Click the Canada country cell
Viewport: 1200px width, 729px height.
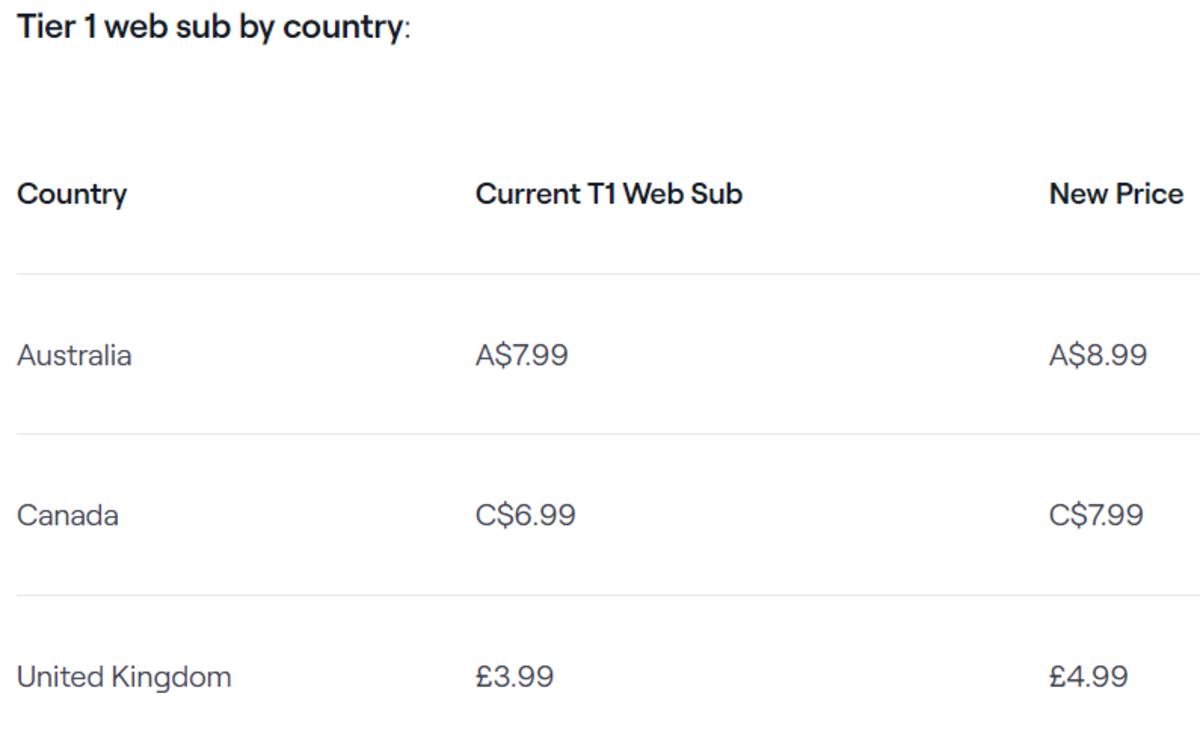point(68,516)
